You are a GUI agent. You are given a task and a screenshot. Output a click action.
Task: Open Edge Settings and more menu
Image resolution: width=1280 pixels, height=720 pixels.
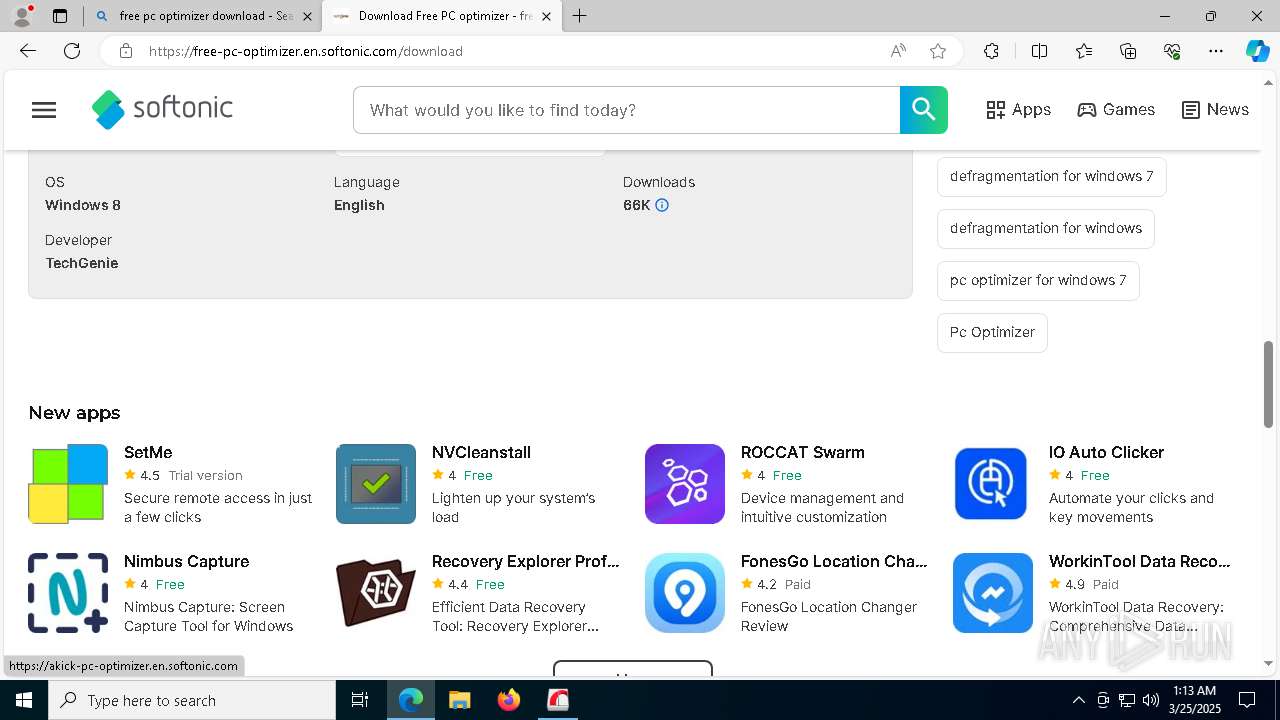coord(1216,51)
